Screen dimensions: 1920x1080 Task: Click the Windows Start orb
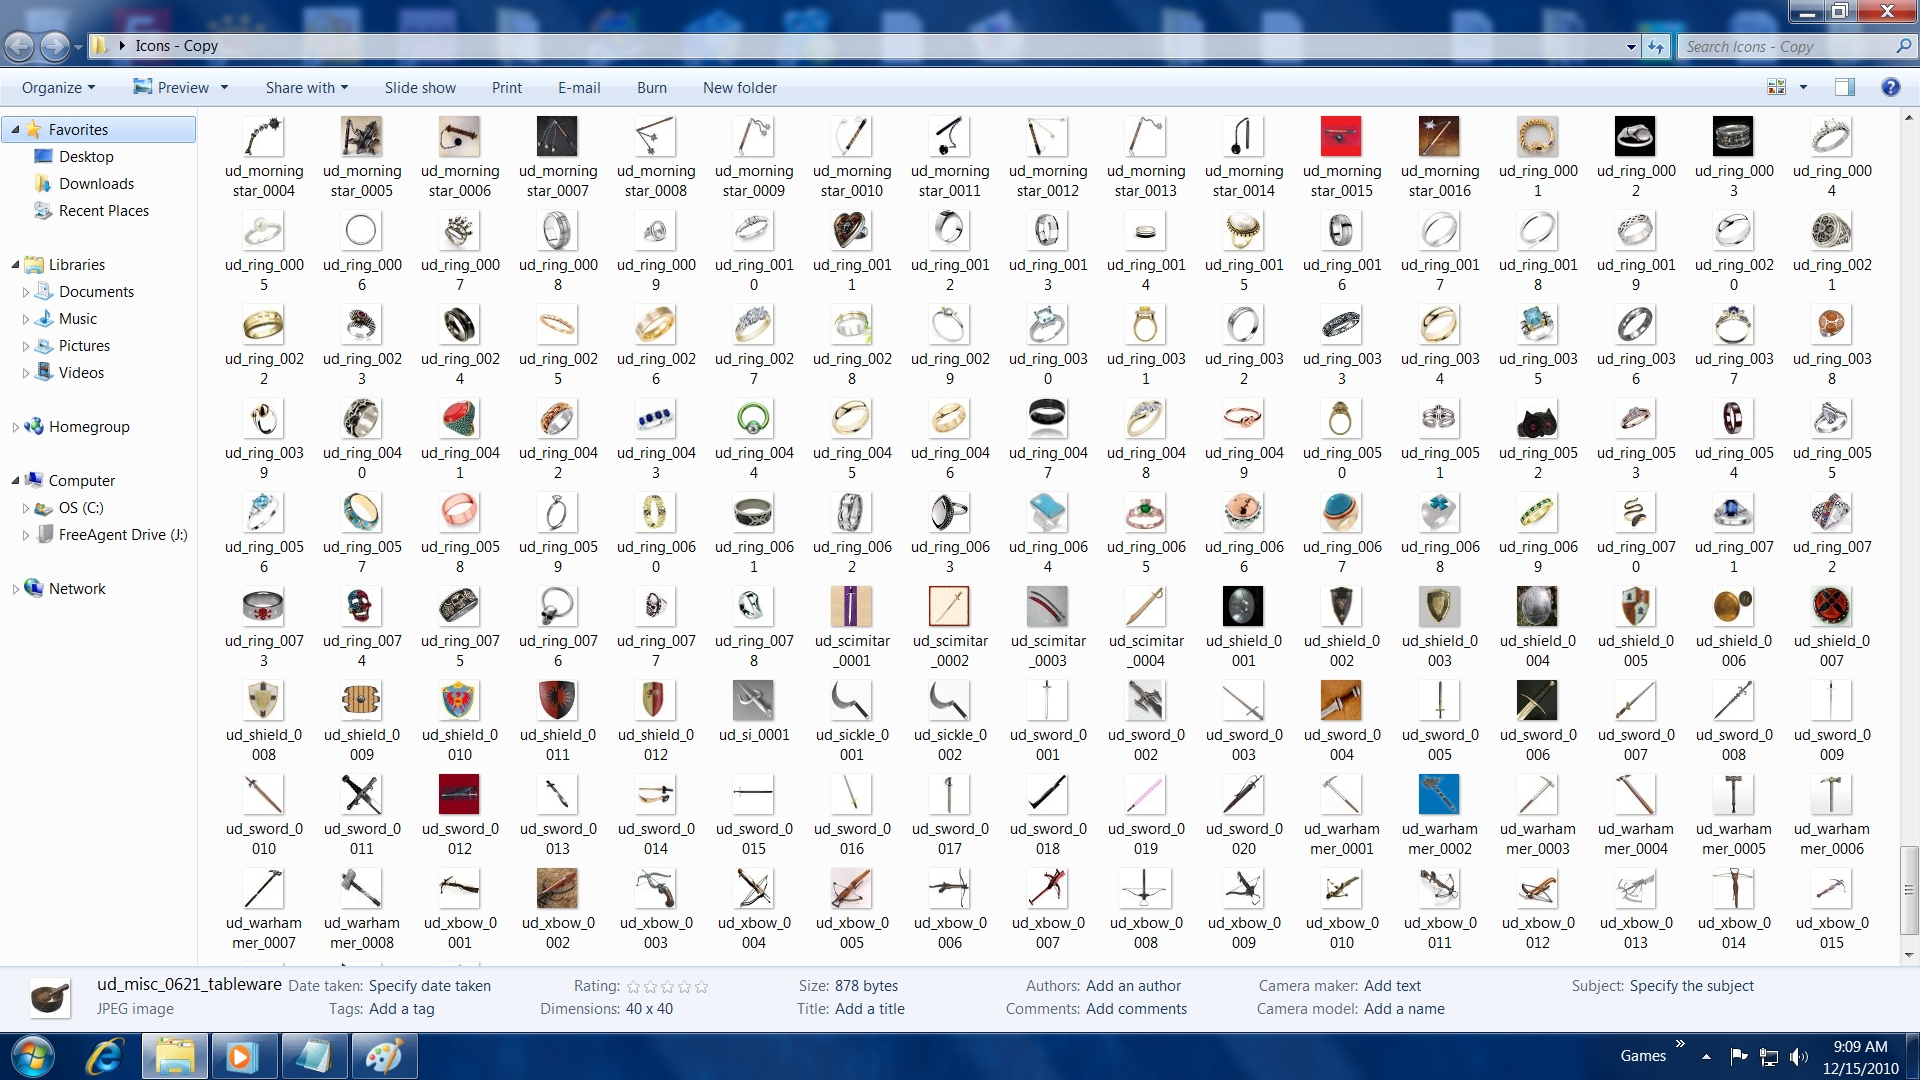(x=32, y=1056)
